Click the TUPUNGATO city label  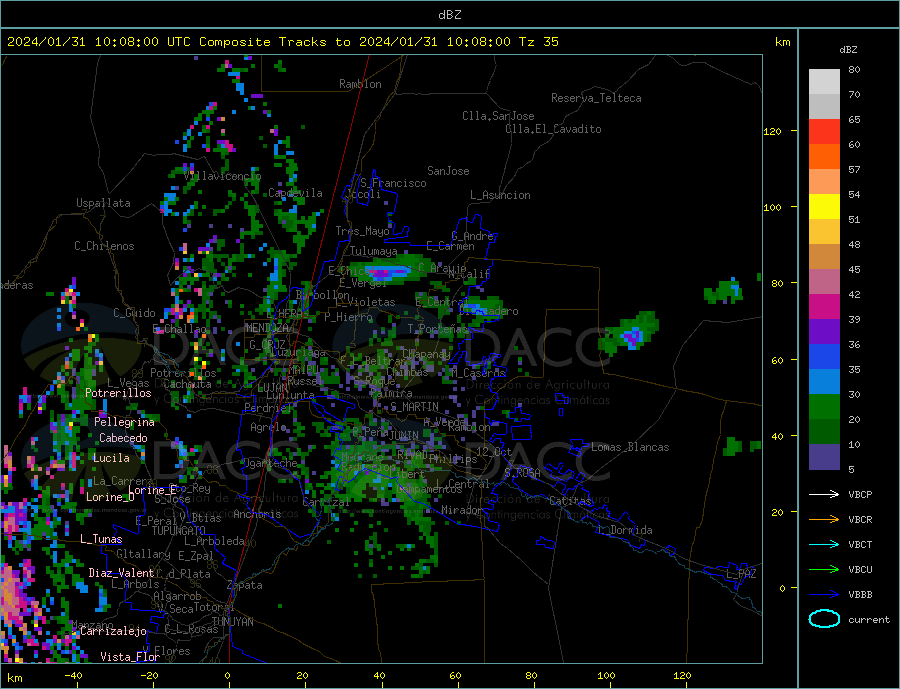click(179, 531)
